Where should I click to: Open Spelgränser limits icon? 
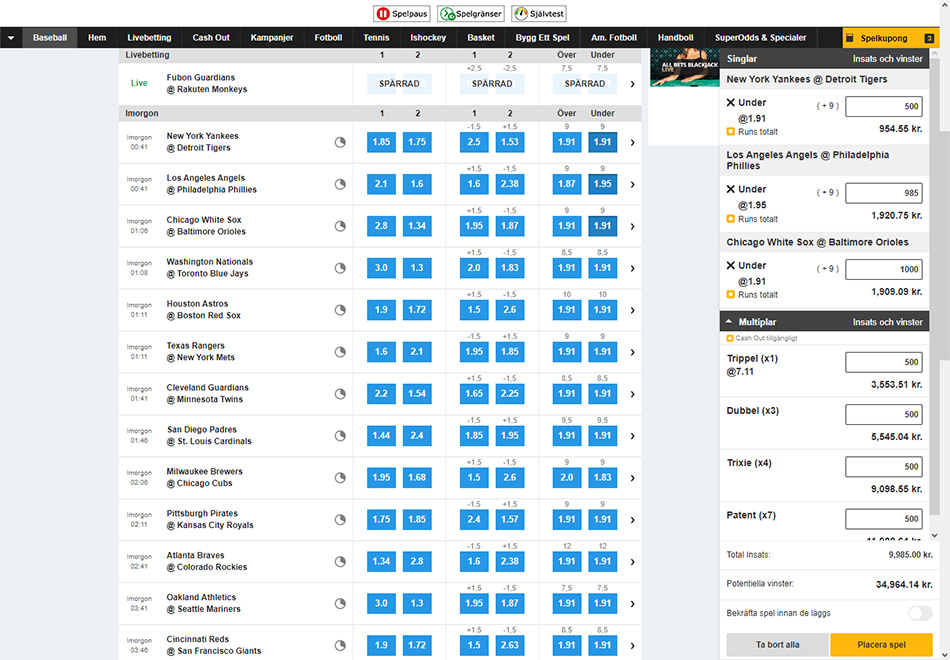coord(447,14)
